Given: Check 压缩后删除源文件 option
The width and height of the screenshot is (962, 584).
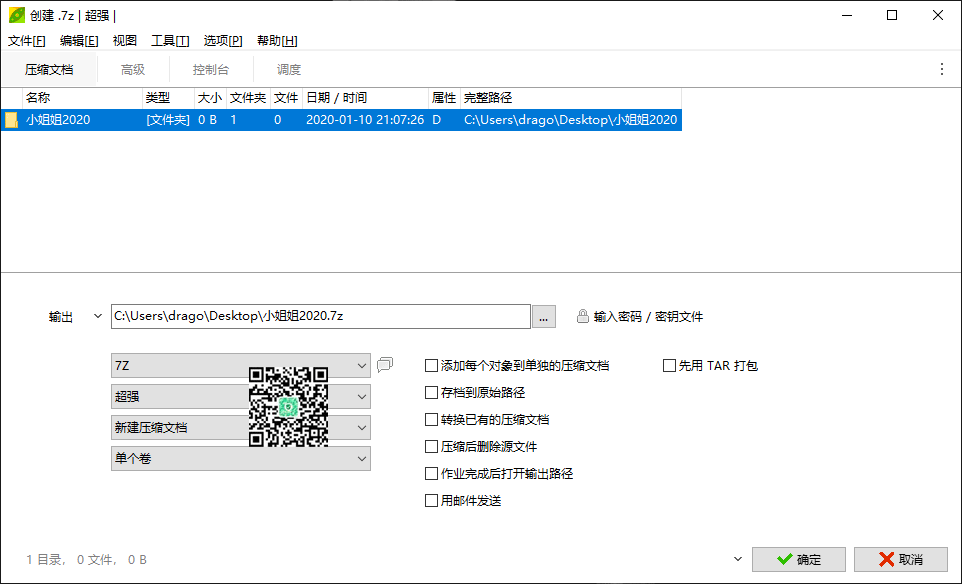Looking at the screenshot, I should (431, 447).
